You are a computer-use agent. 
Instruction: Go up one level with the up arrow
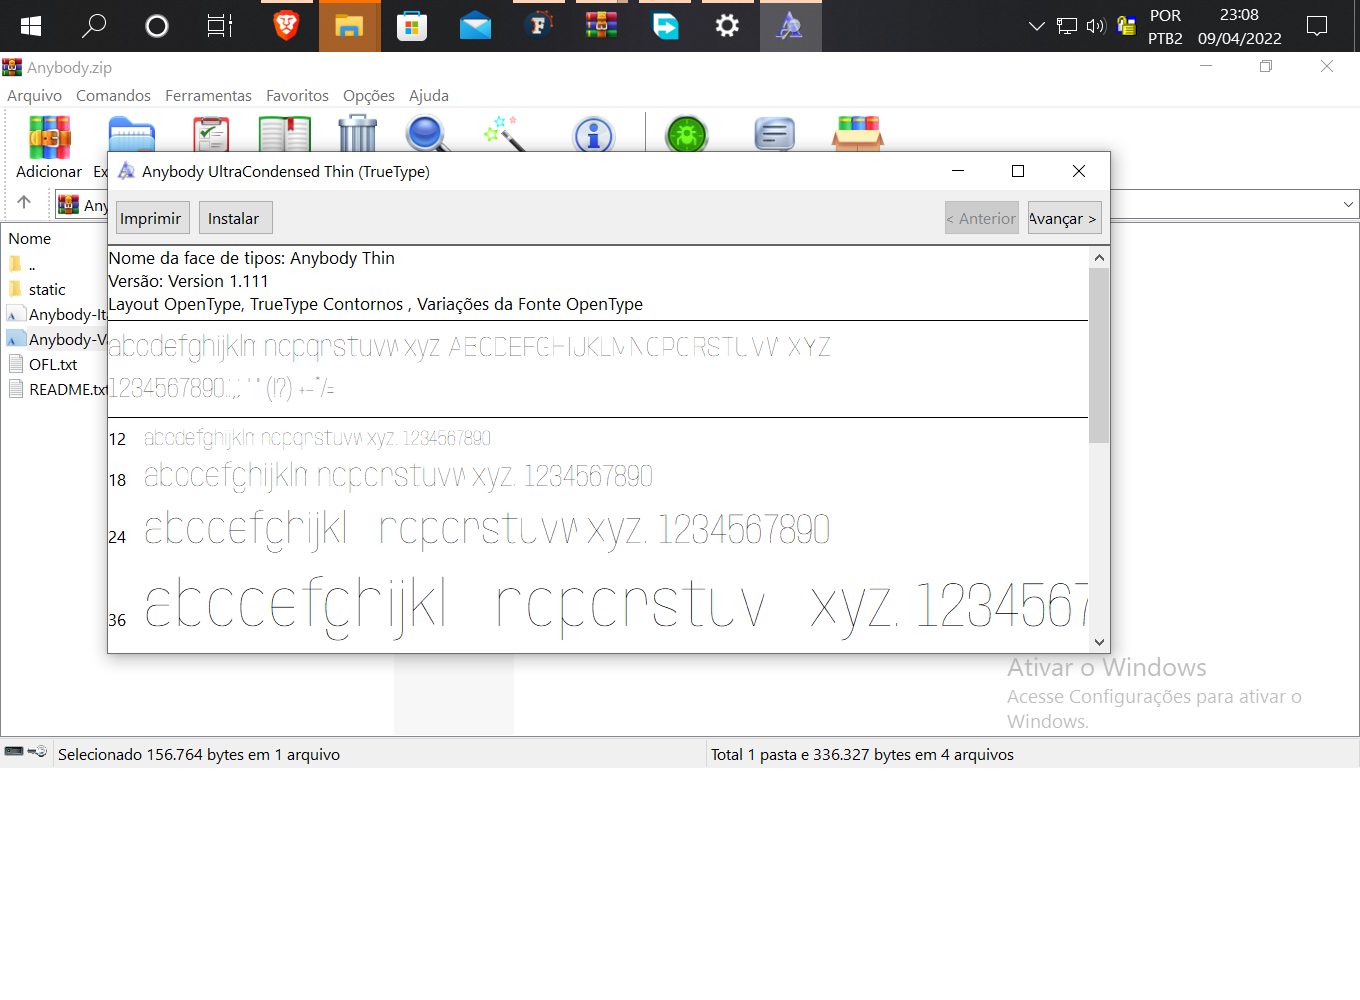(24, 202)
